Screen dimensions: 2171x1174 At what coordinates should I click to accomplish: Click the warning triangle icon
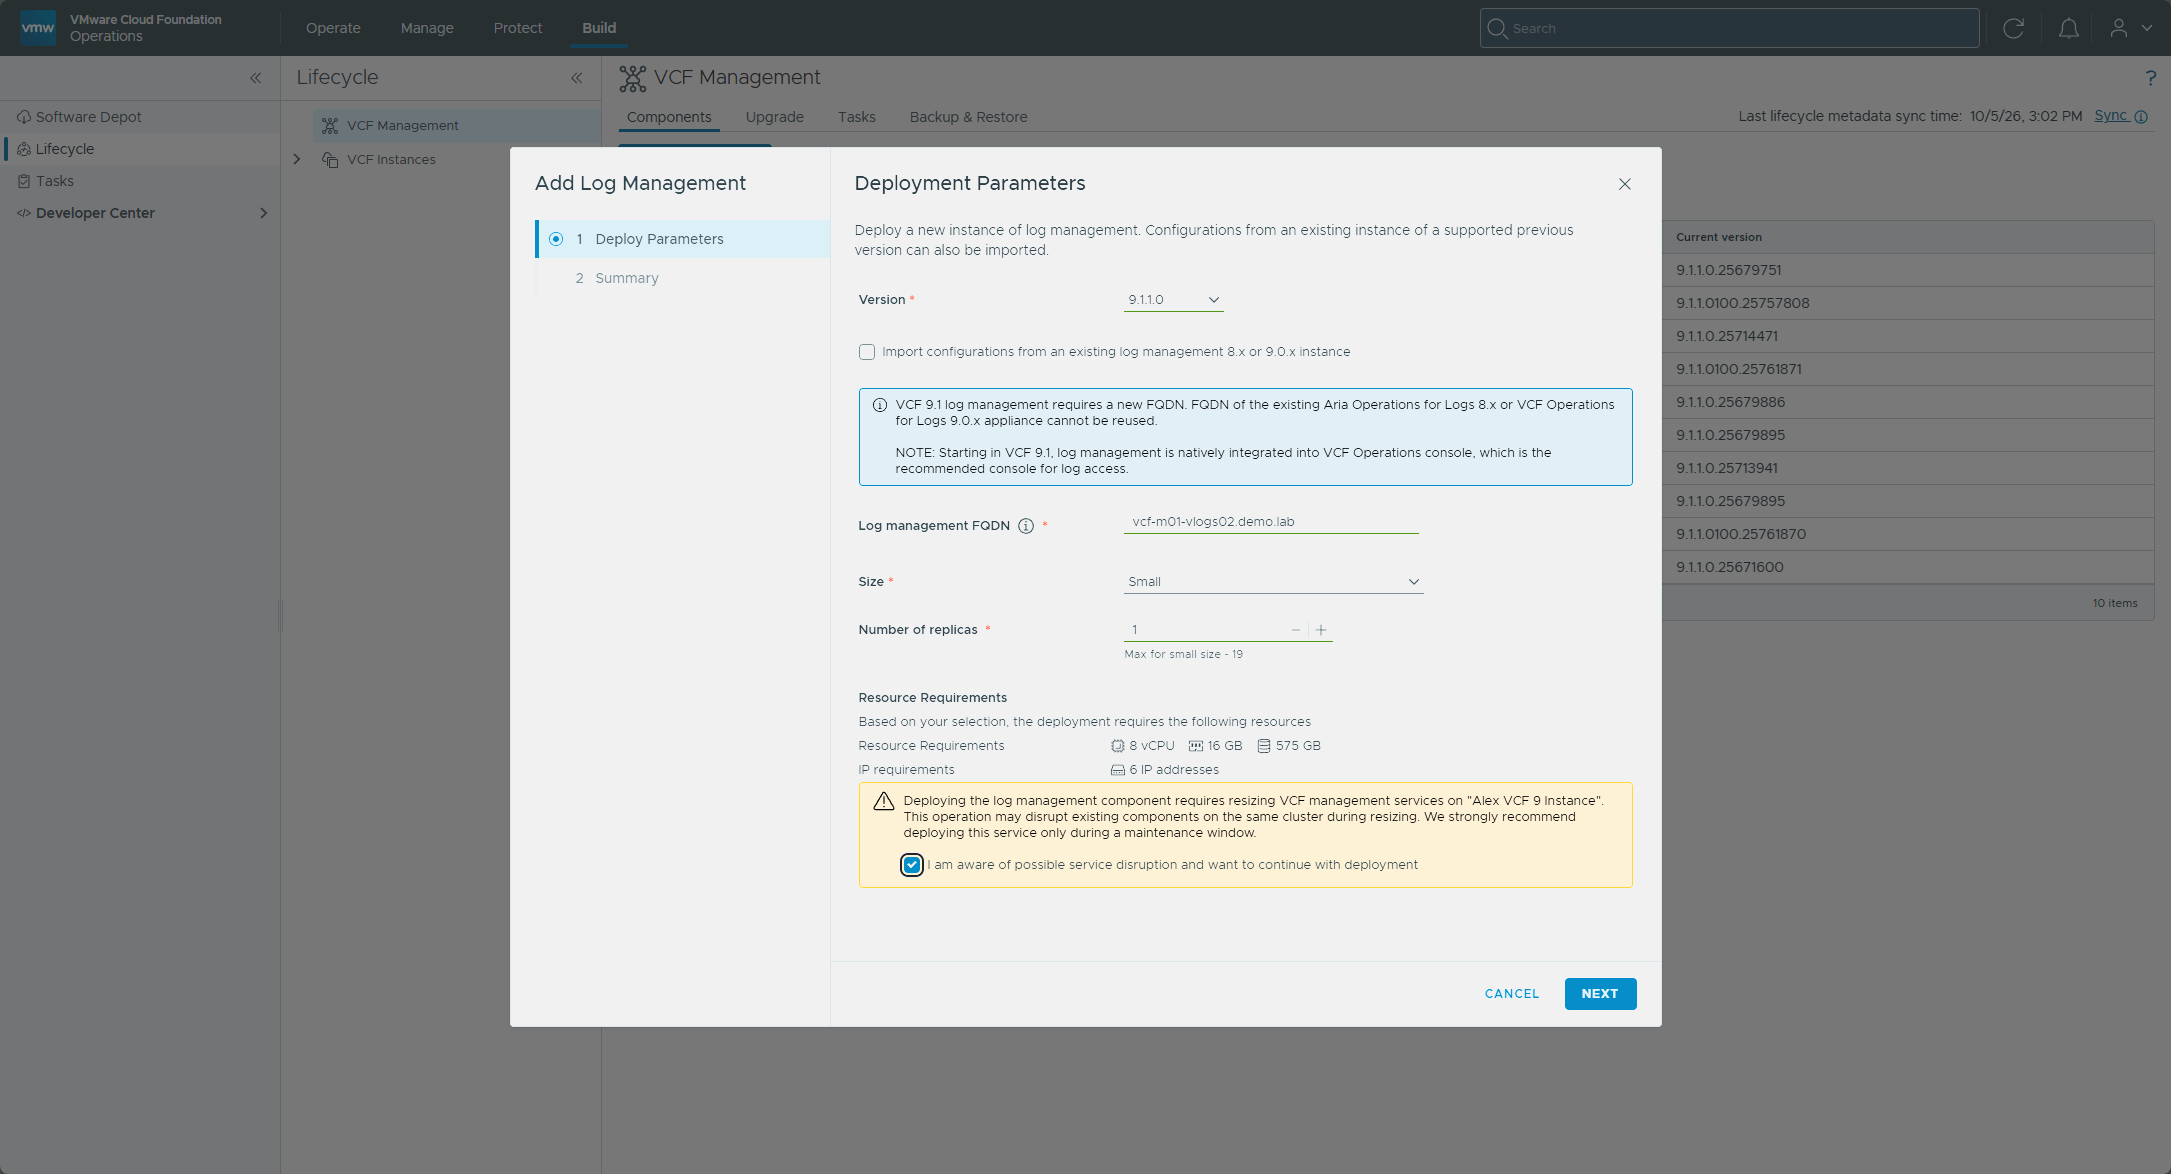[x=883, y=801]
